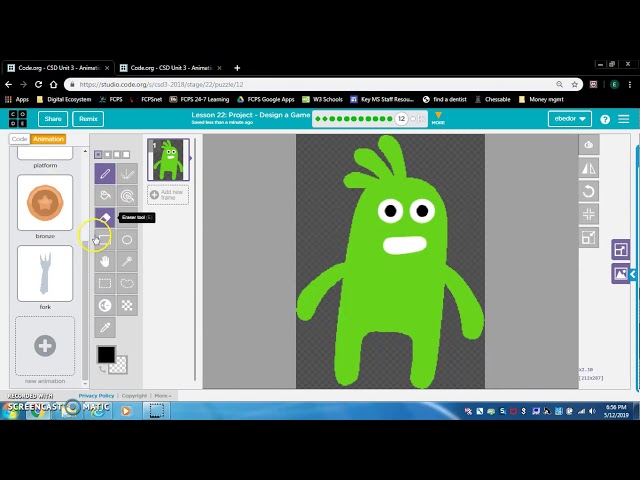Click the Share button

53,119
